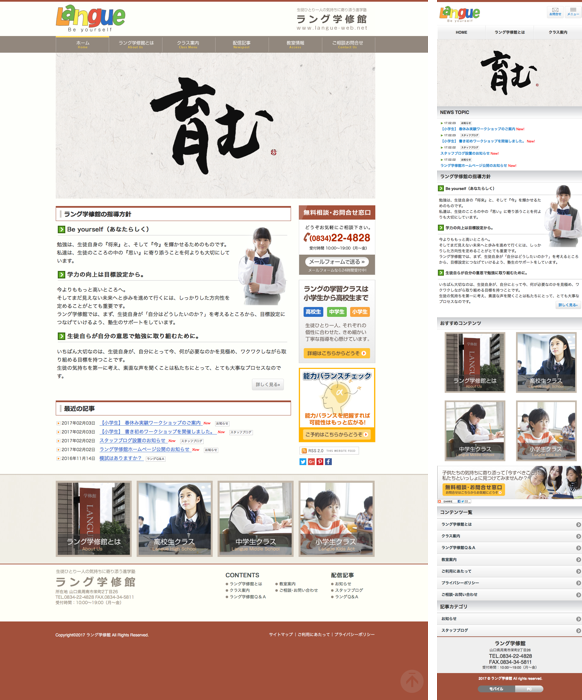
Task: Click the メールフォームで送る button
Action: point(337,262)
